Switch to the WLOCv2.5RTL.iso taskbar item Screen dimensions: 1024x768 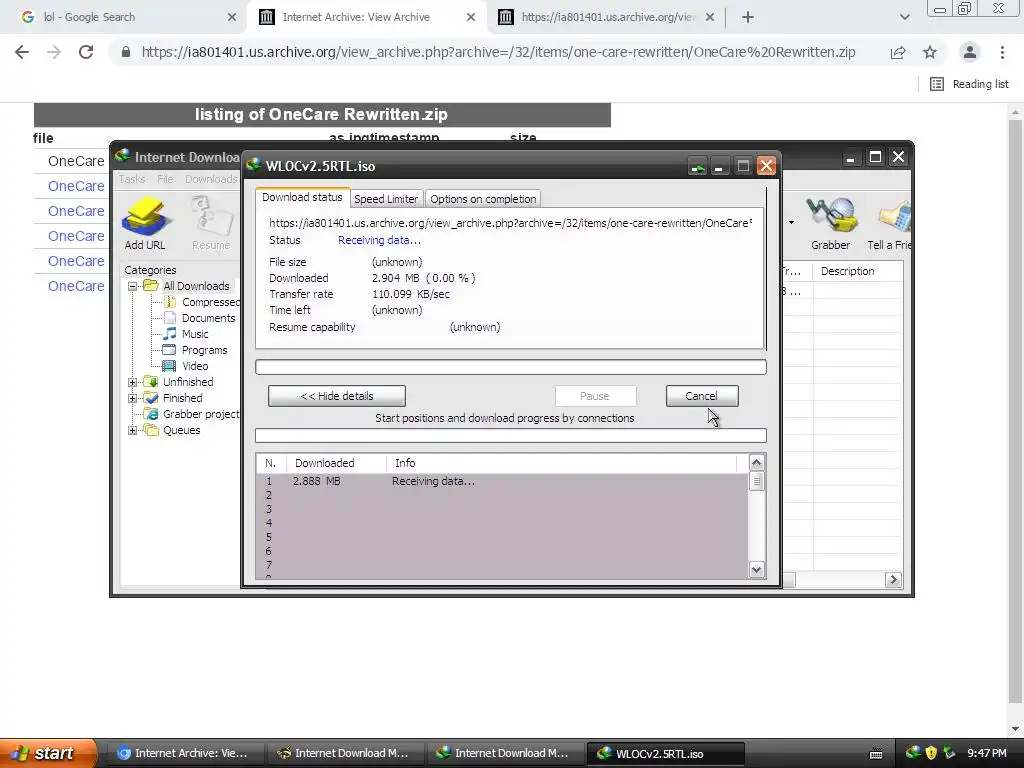click(665, 754)
